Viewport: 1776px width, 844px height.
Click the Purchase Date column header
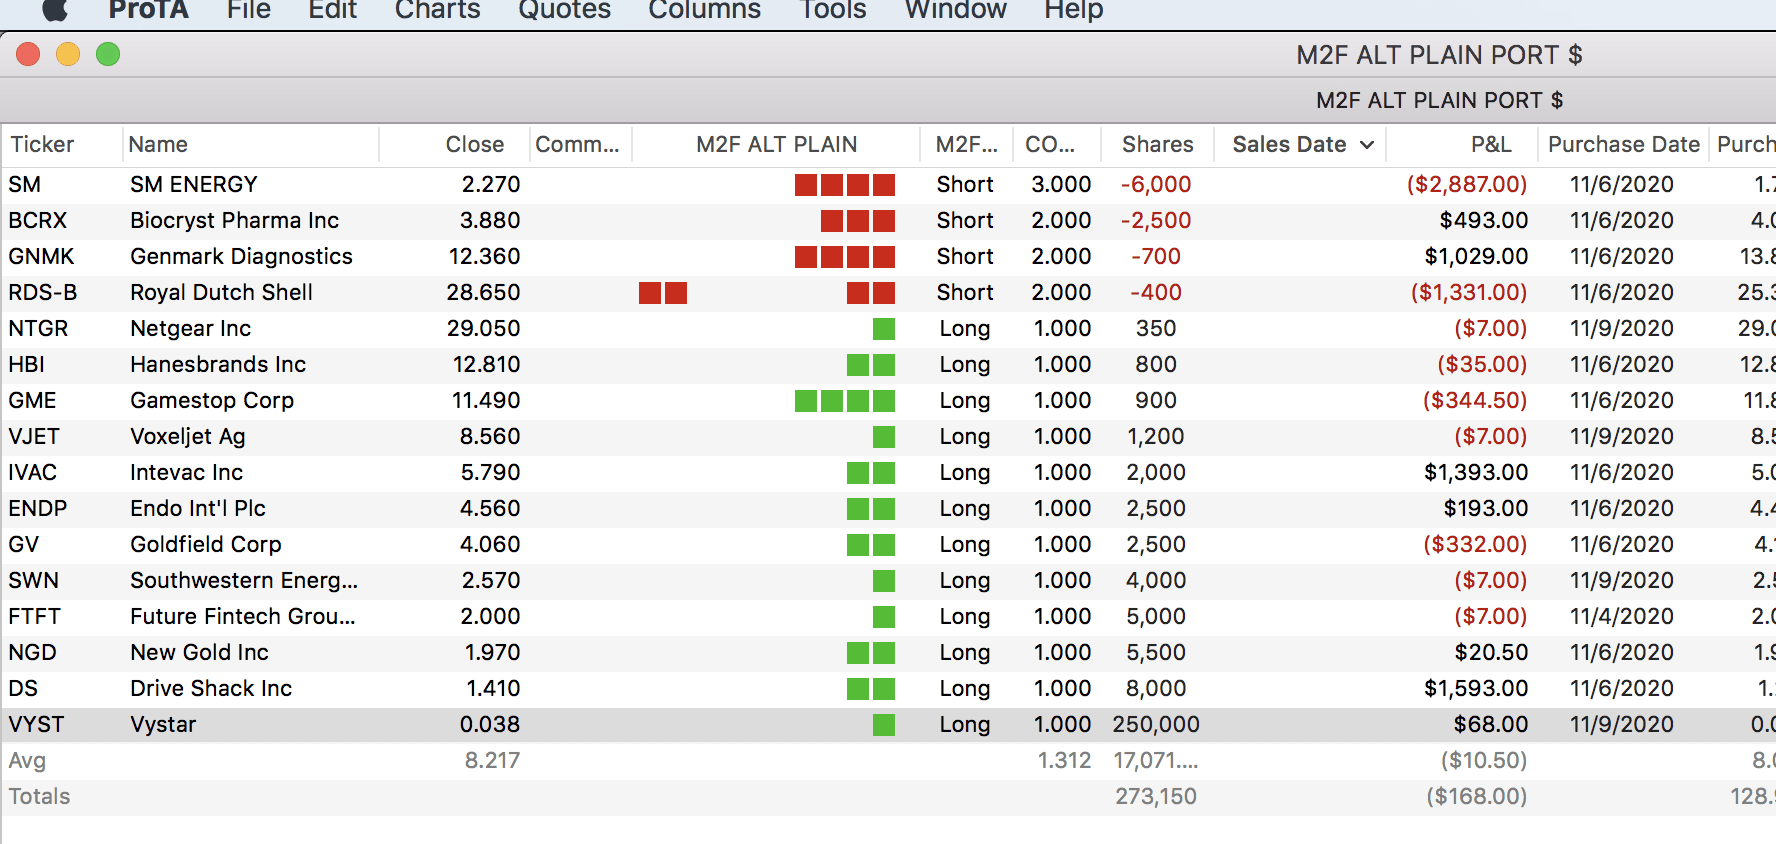tap(1623, 145)
